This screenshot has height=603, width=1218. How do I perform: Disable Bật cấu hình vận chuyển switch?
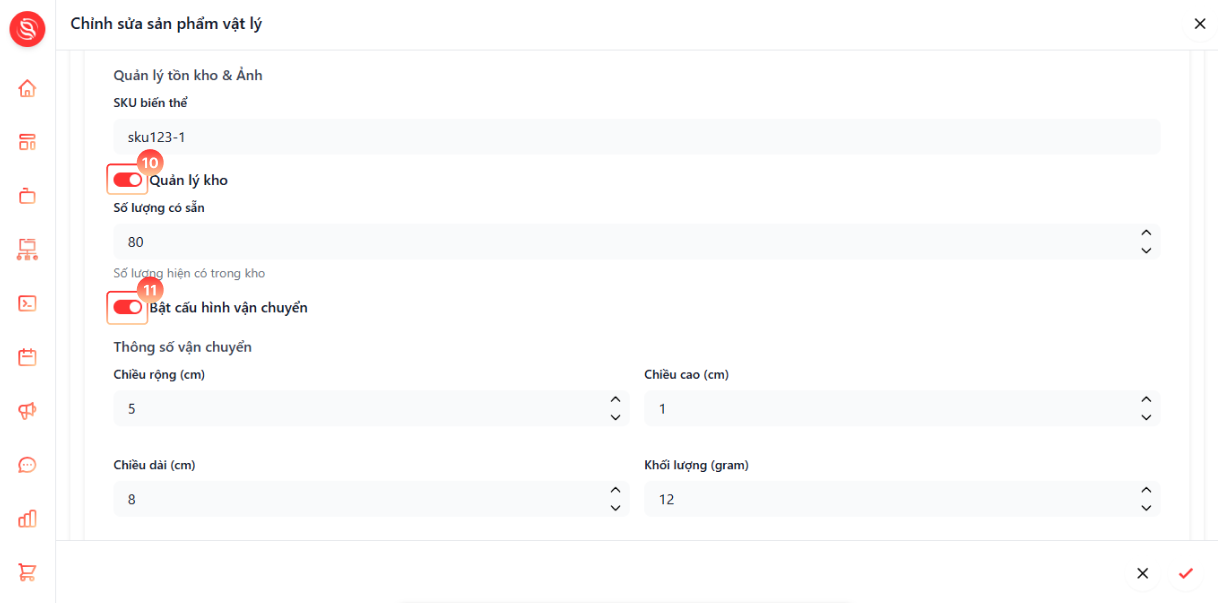127,307
